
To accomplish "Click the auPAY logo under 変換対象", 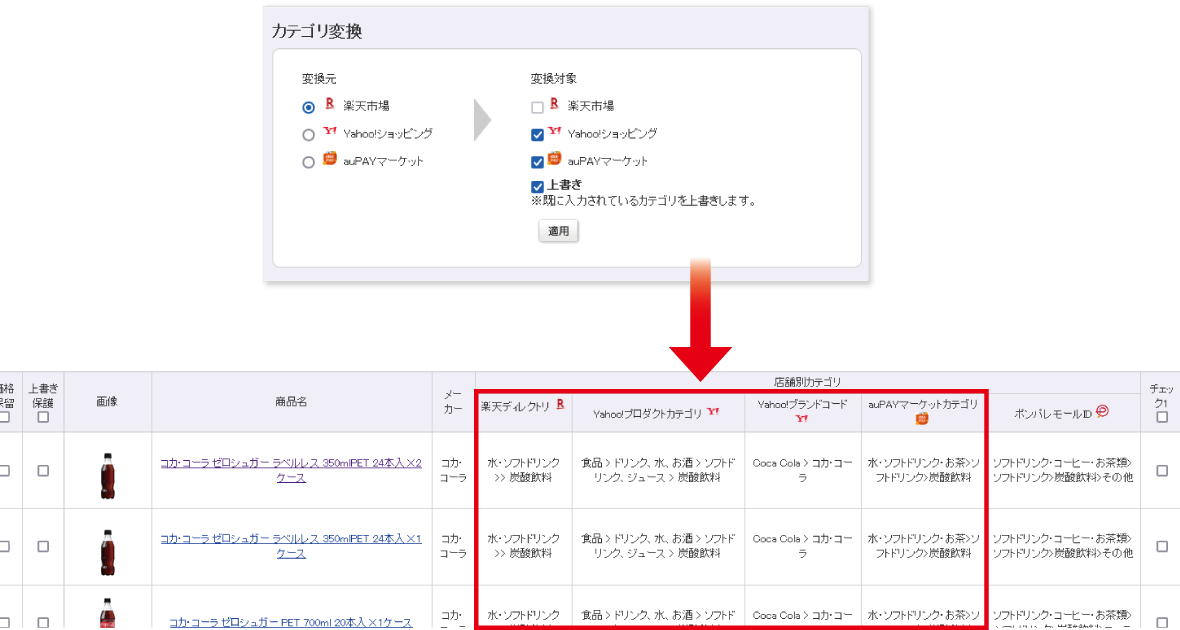I will click(555, 158).
